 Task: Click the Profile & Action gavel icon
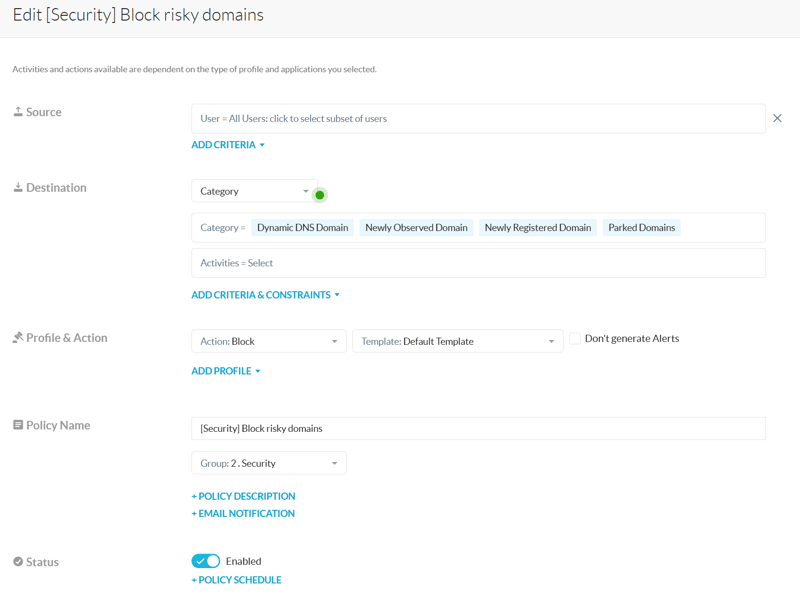tap(18, 338)
